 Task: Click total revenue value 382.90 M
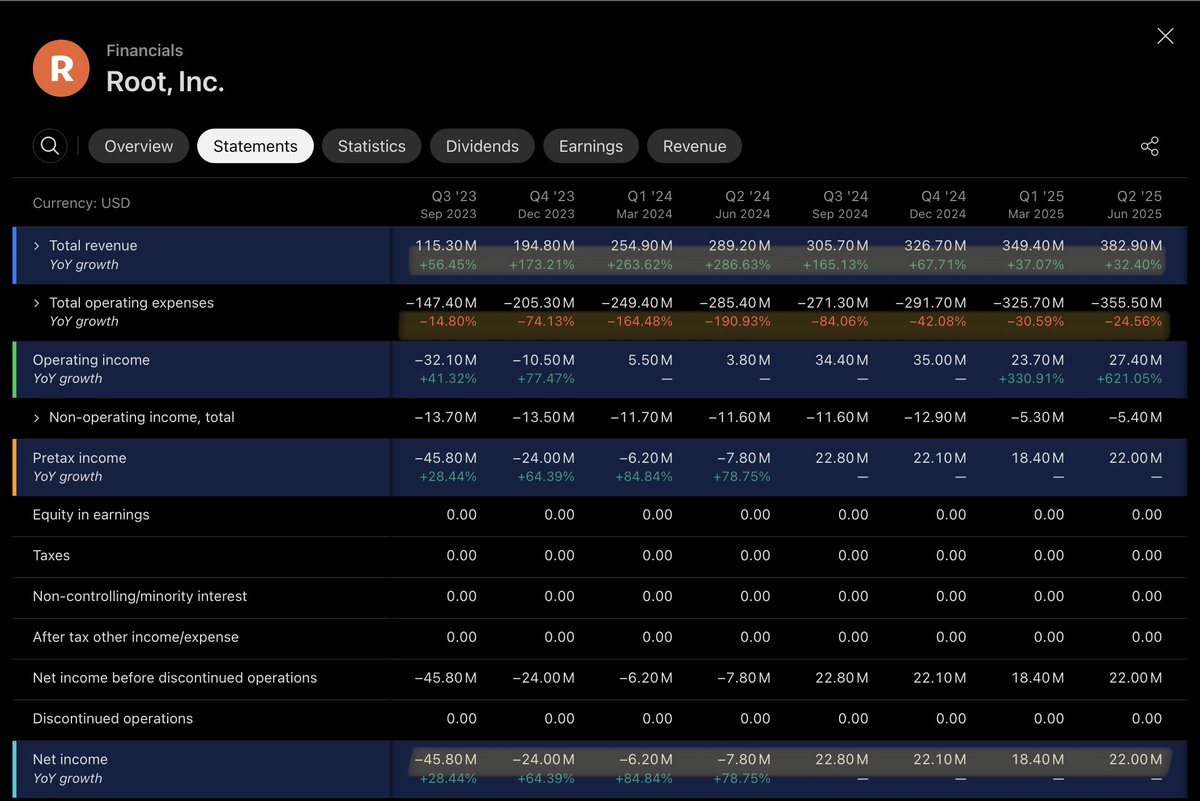tap(1132, 246)
